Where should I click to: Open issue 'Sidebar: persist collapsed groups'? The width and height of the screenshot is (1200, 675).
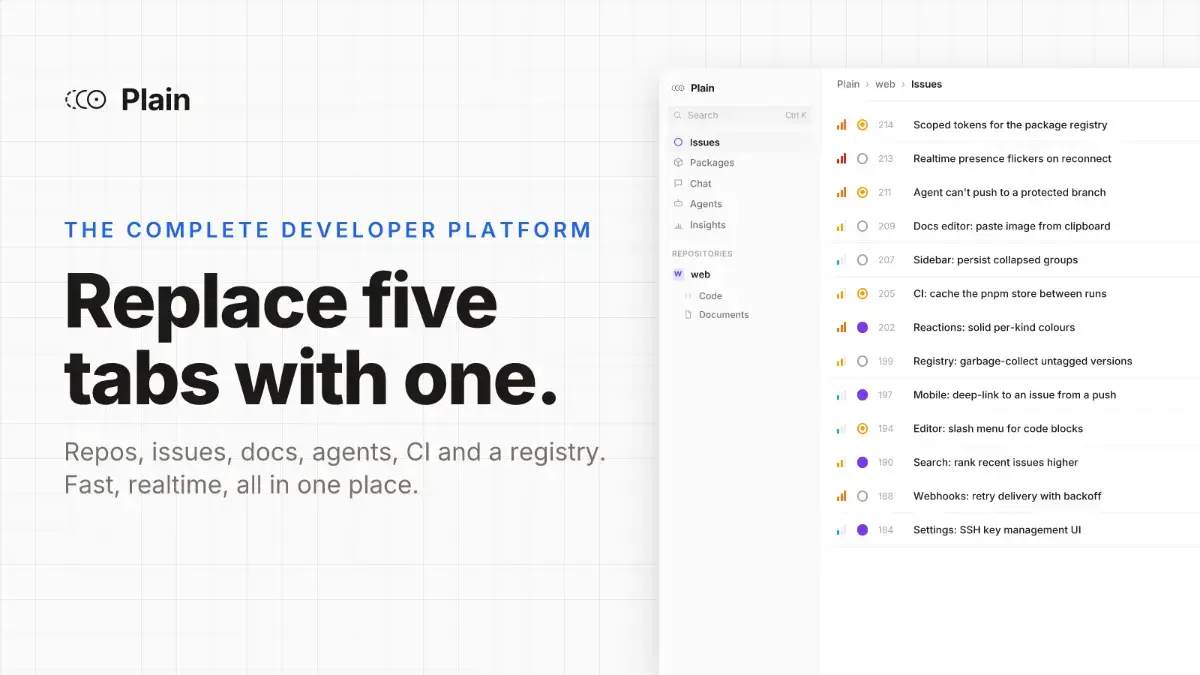tap(995, 260)
